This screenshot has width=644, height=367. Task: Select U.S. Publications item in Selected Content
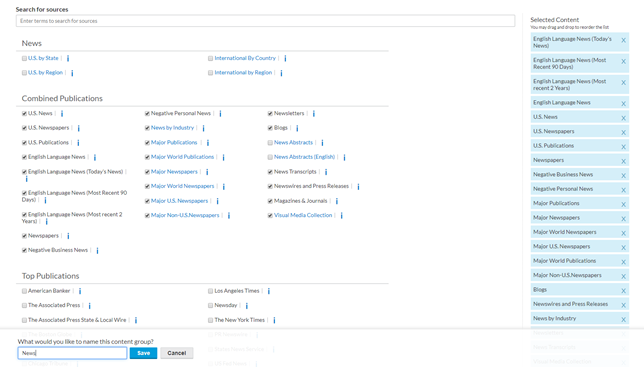pos(580,146)
